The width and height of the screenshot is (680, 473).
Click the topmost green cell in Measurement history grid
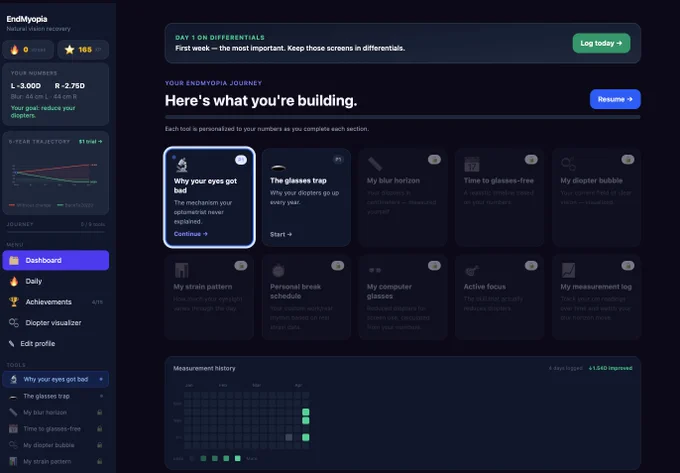tap(306, 412)
